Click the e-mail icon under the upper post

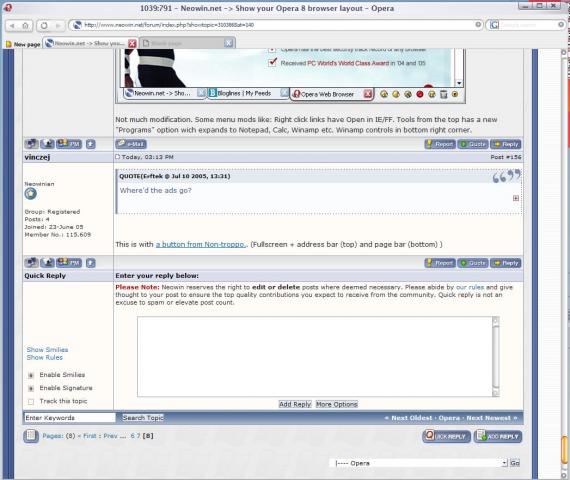tap(131, 144)
